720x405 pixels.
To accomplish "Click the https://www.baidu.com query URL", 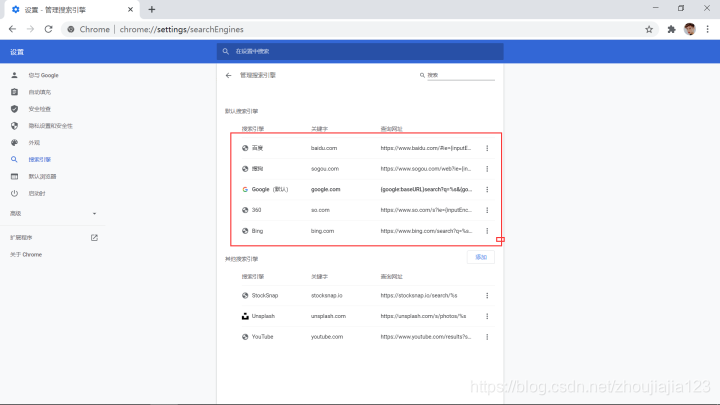I will click(x=426, y=148).
